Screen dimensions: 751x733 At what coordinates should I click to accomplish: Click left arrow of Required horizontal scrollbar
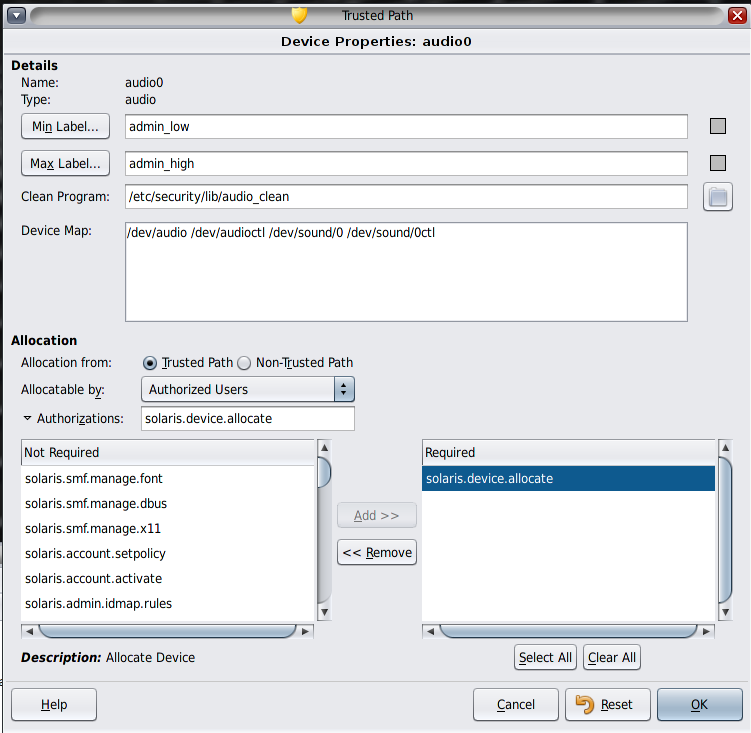[430, 631]
